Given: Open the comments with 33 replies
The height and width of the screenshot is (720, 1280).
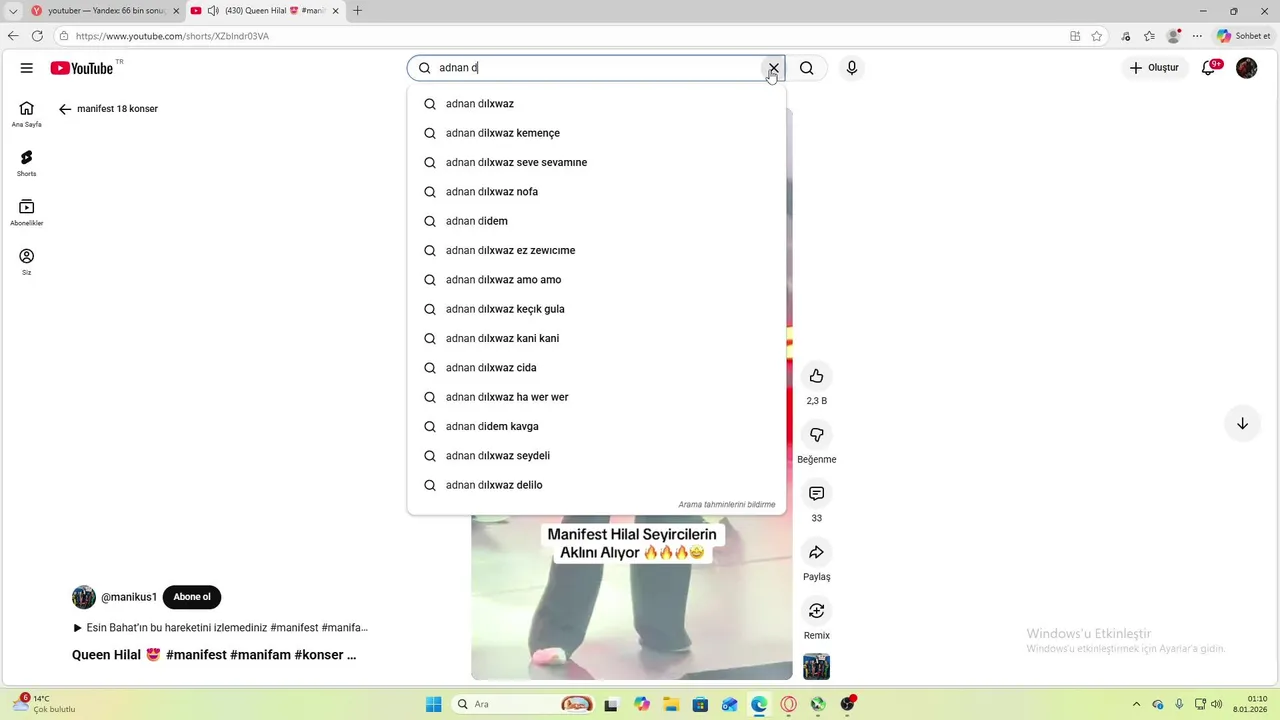Looking at the screenshot, I should point(817,494).
